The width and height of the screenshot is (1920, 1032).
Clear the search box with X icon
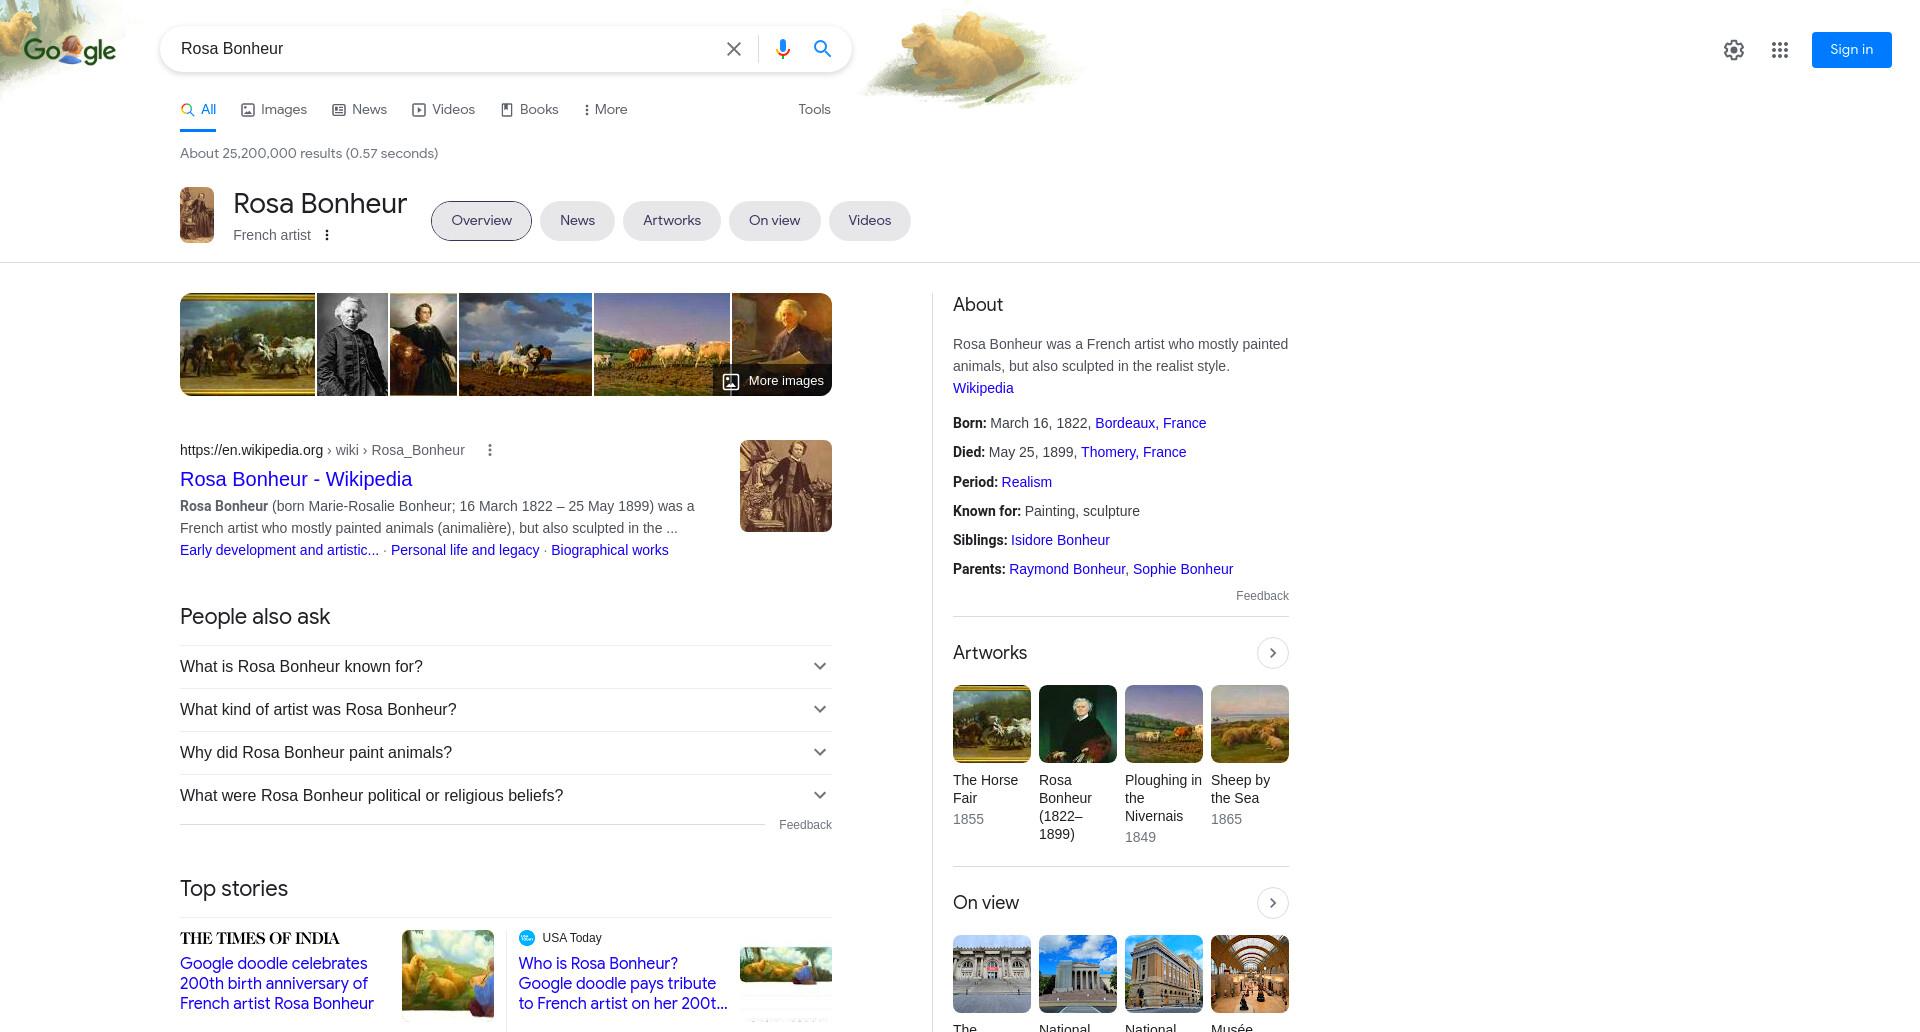734,49
